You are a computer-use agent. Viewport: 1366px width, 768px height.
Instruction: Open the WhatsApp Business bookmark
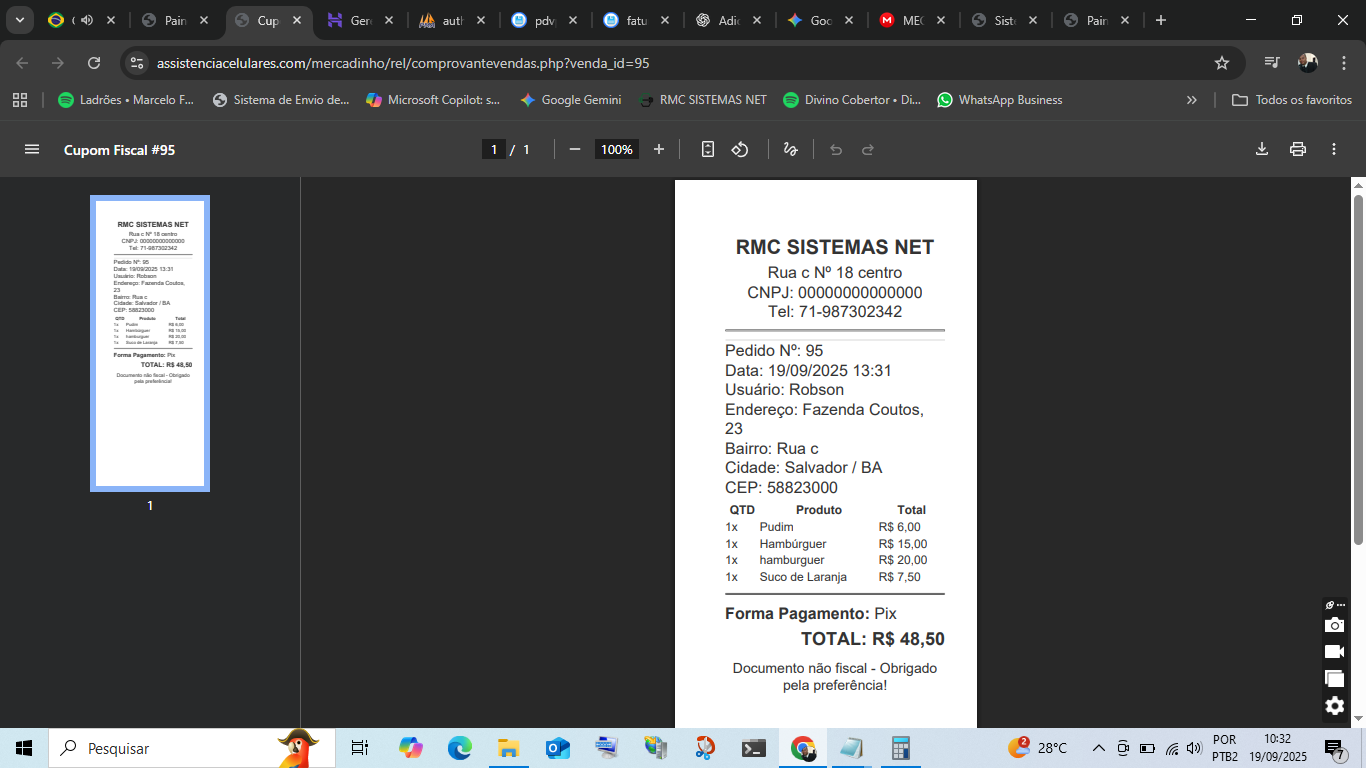[x=999, y=100]
